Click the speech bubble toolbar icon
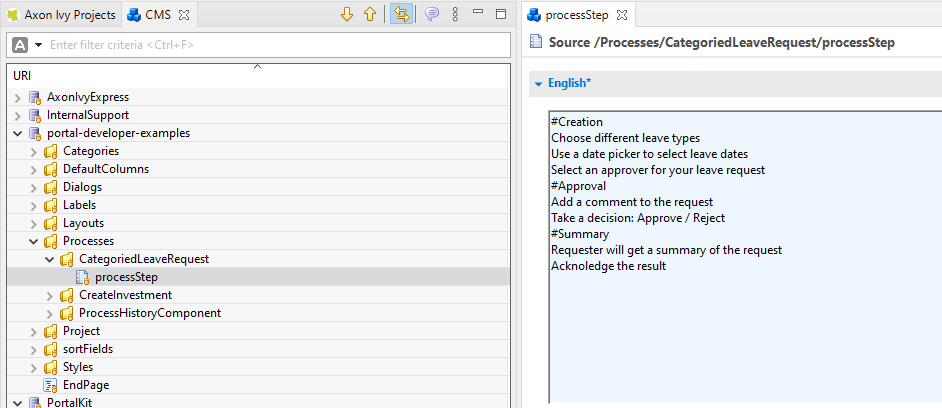Viewport: 942px width, 408px height. [431, 14]
